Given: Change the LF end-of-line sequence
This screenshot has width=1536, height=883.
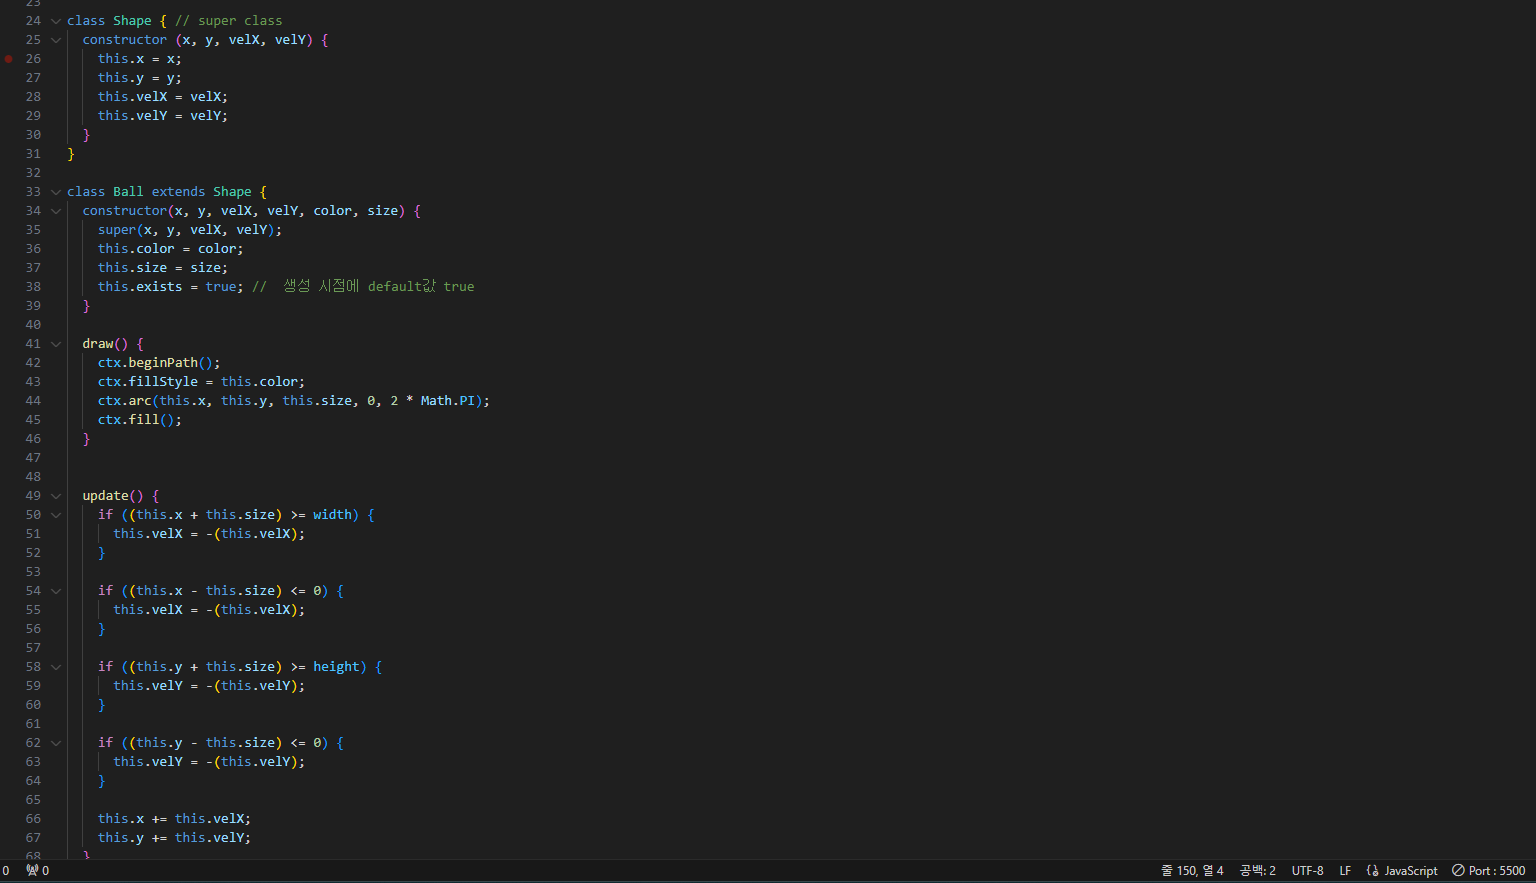Looking at the screenshot, I should coord(1345,871).
